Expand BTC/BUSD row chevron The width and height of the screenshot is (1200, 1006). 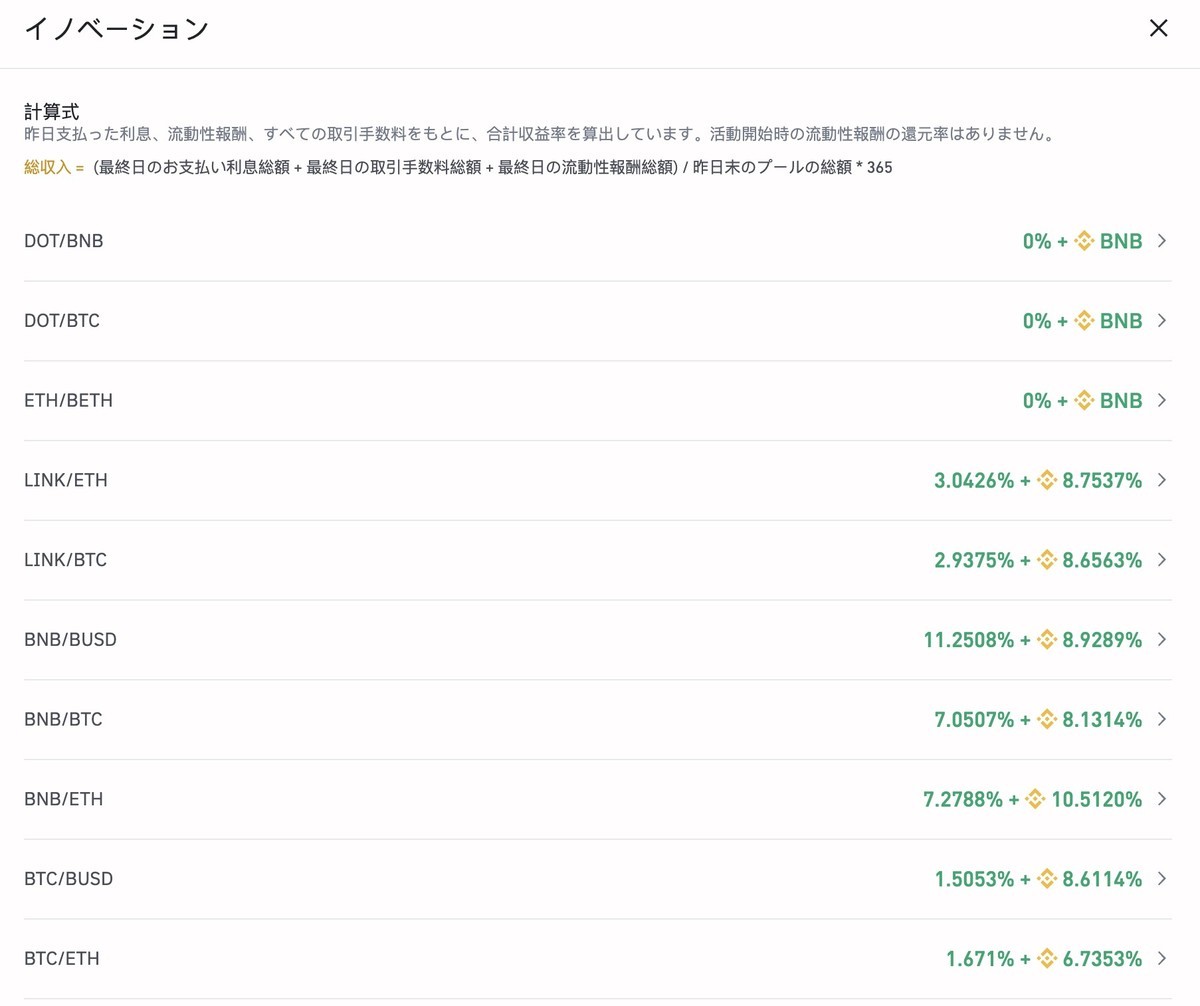click(1162, 879)
